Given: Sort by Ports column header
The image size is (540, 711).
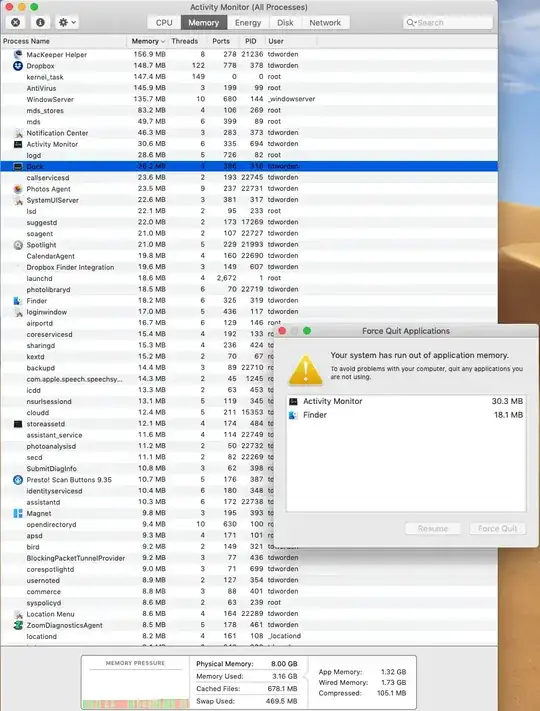Looking at the screenshot, I should click(221, 41).
